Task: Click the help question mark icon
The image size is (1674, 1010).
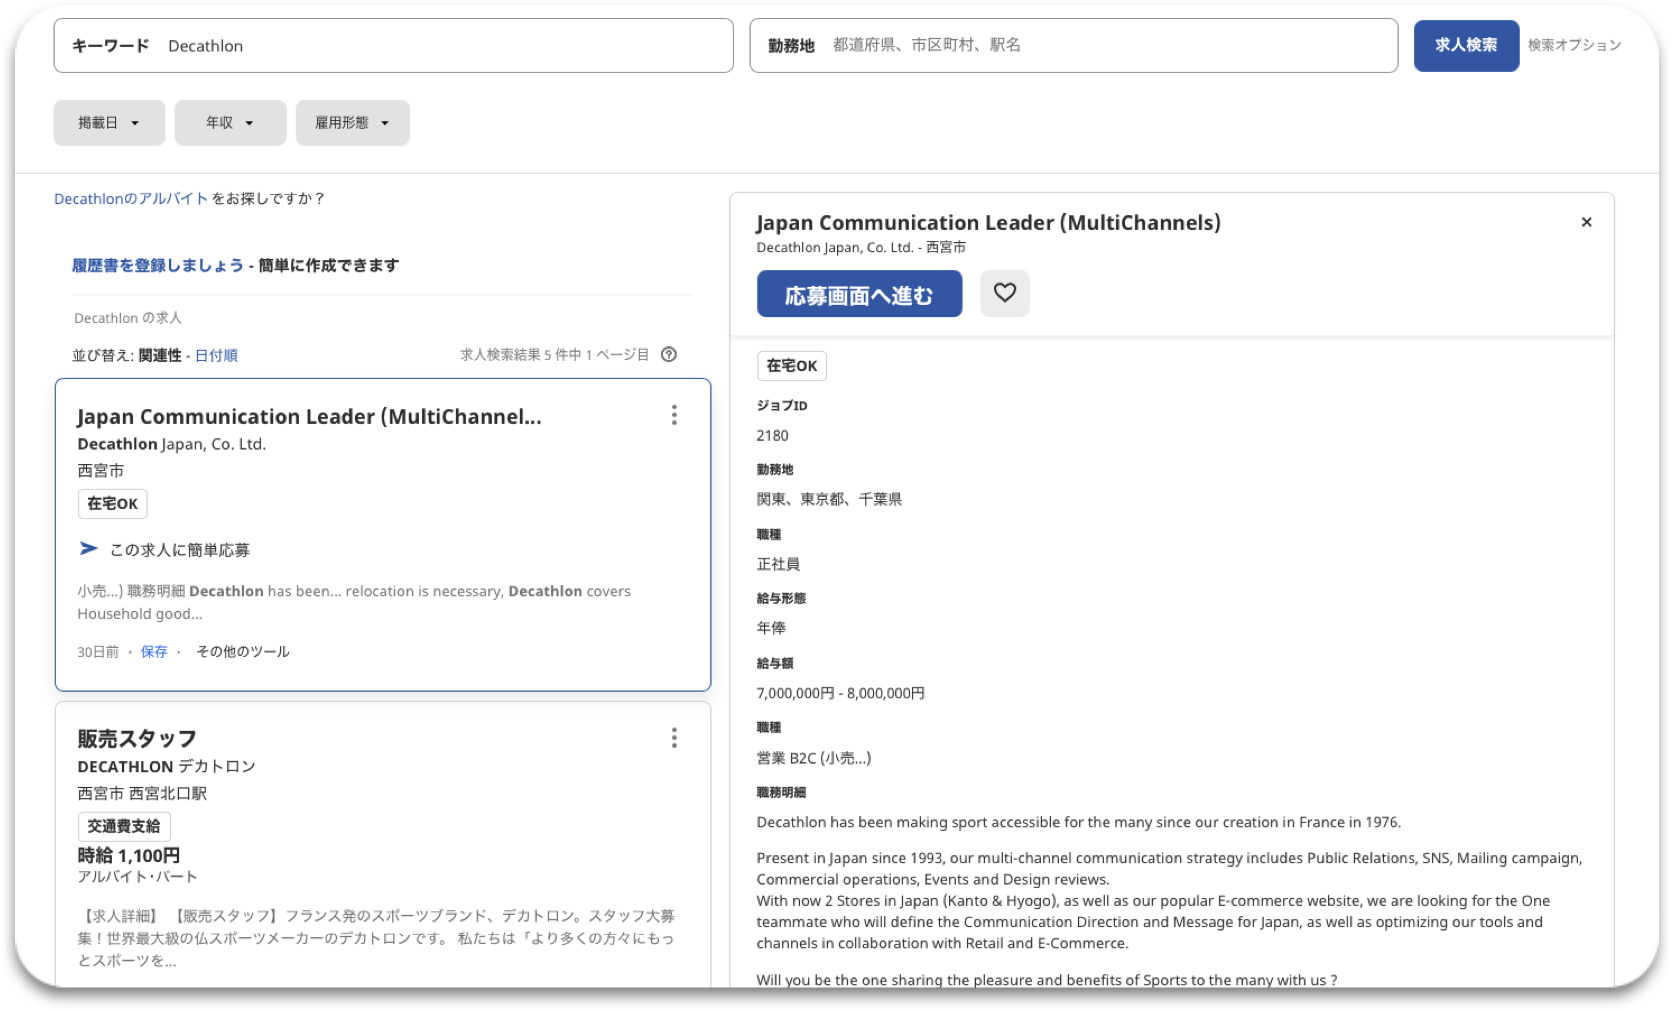Action: (669, 354)
